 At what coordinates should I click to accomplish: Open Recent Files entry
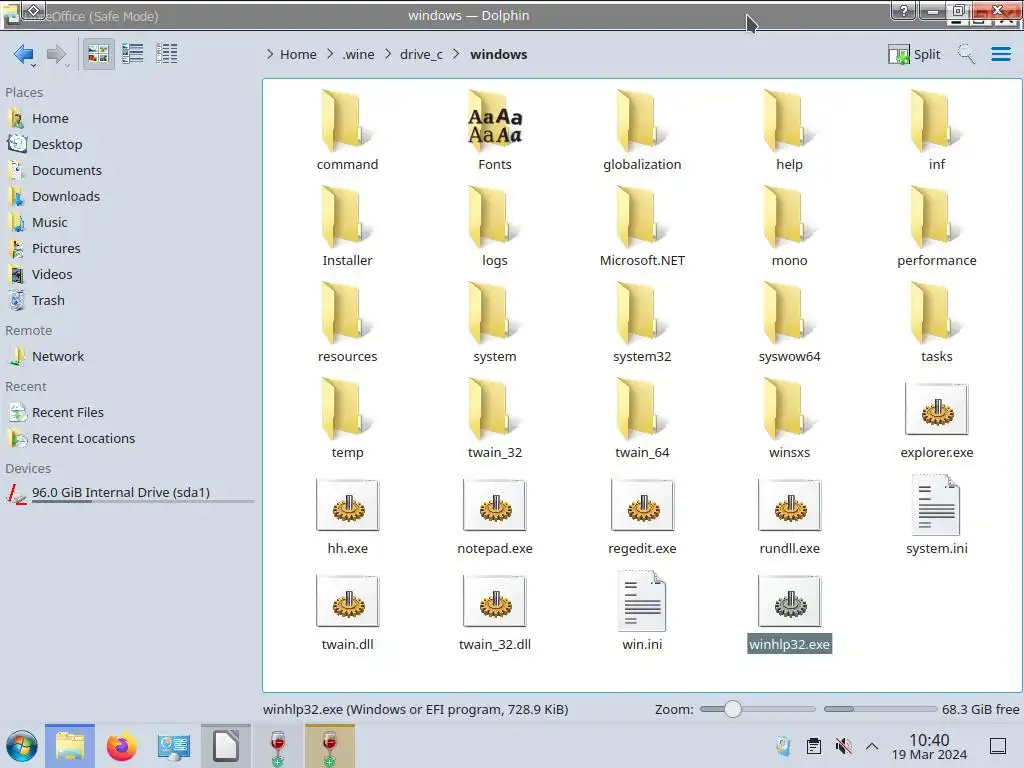click(x=67, y=413)
